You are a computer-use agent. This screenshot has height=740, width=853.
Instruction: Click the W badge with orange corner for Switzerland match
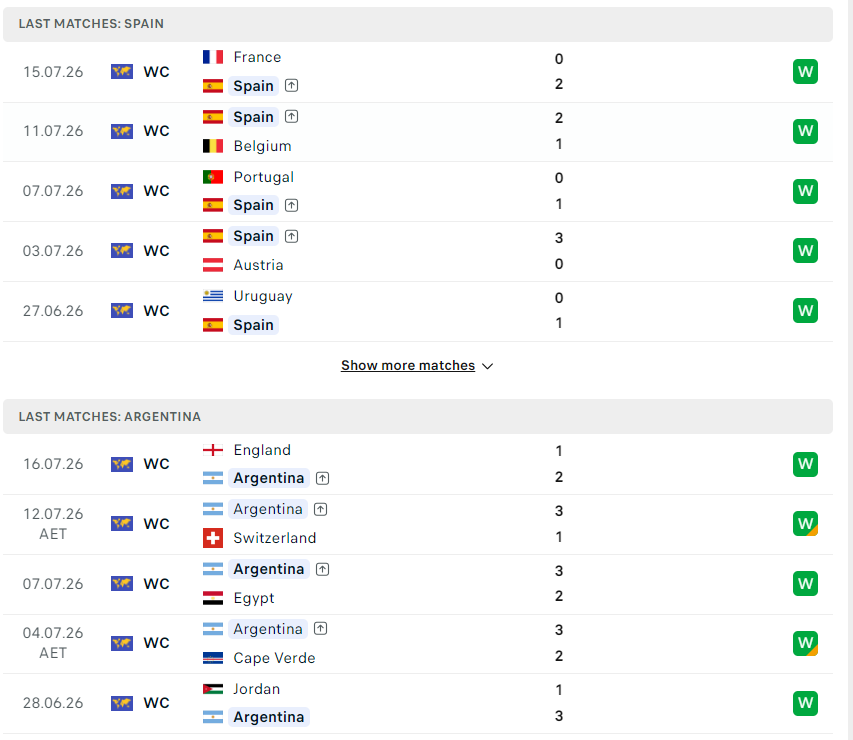coord(805,523)
